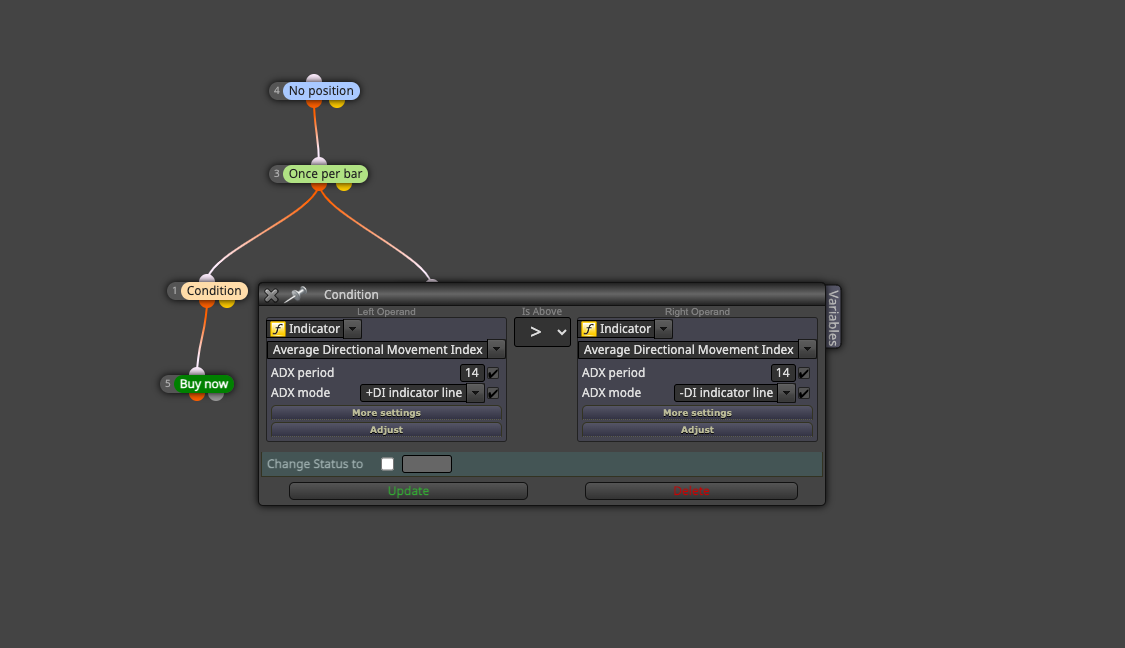Click the number 3 badge on Once per bar
This screenshot has width=1125, height=648.
tap(276, 174)
